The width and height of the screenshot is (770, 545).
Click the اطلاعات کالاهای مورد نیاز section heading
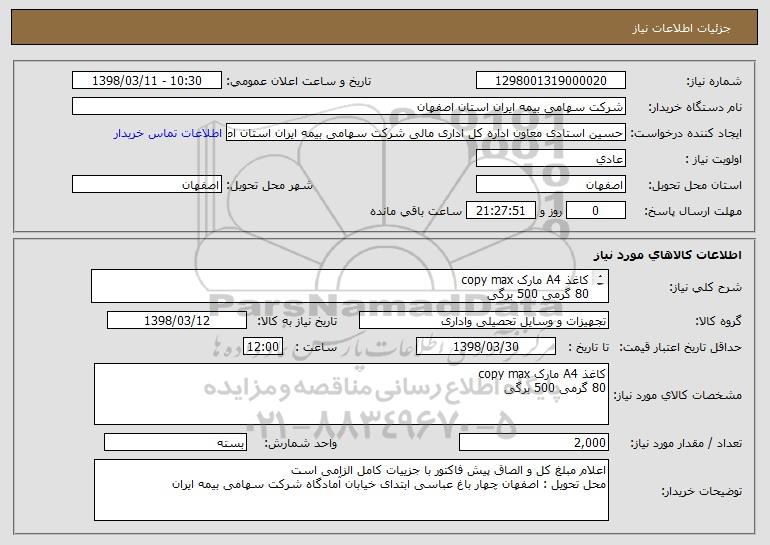click(667, 255)
